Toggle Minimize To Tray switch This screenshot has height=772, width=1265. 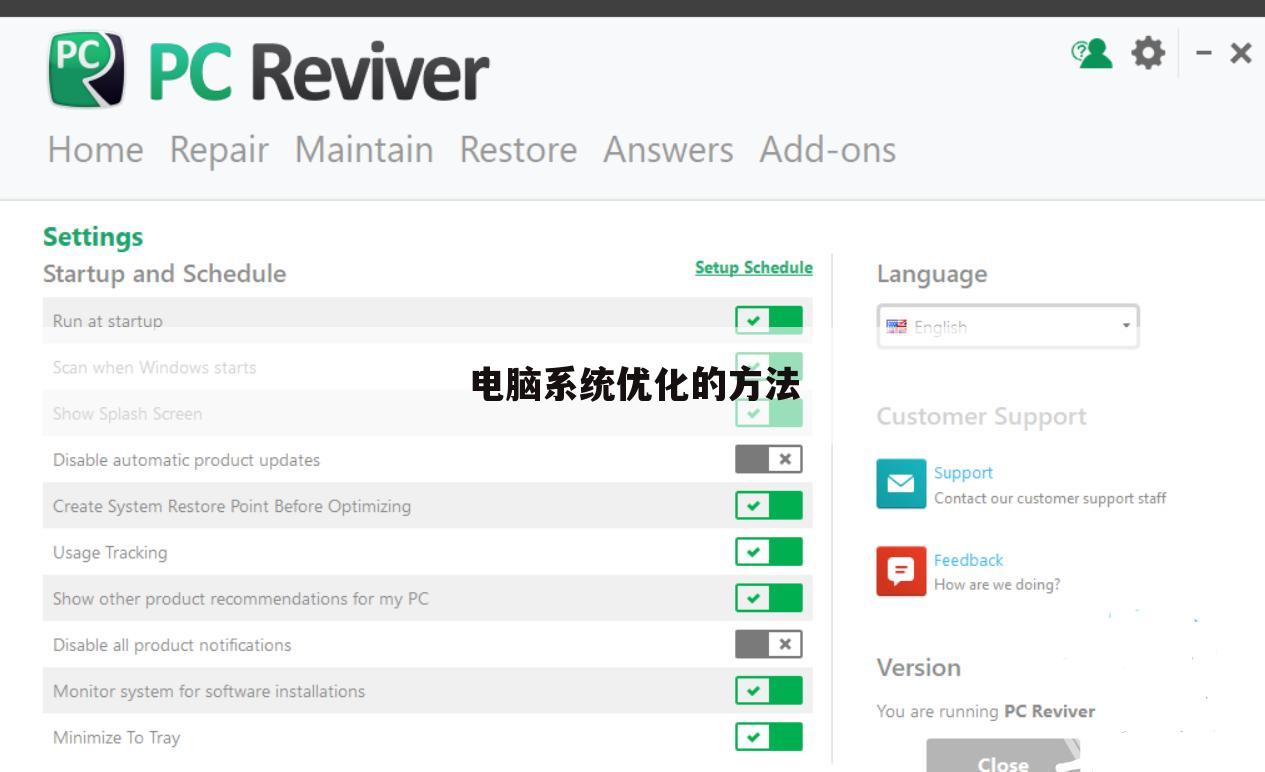coord(769,737)
